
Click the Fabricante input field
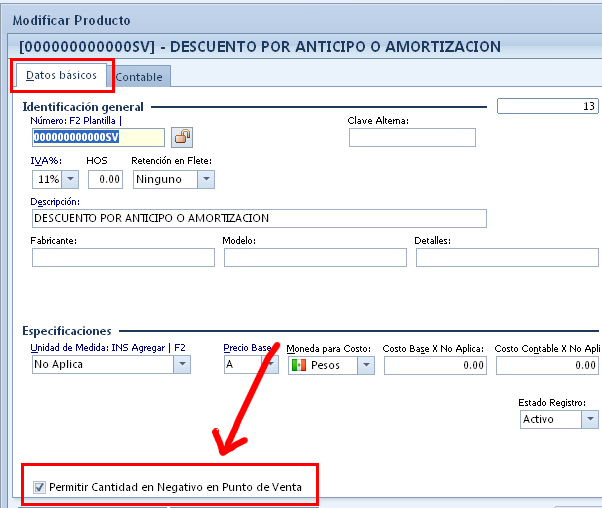tap(123, 257)
